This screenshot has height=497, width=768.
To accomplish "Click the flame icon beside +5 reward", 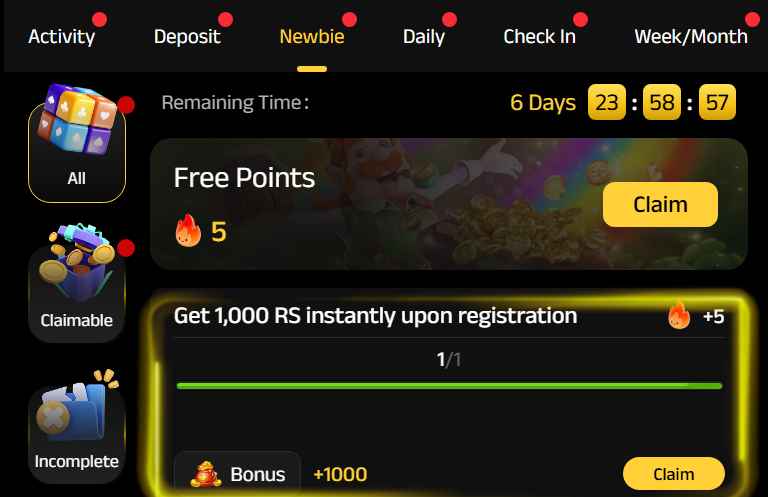I will pyautogui.click(x=679, y=315).
